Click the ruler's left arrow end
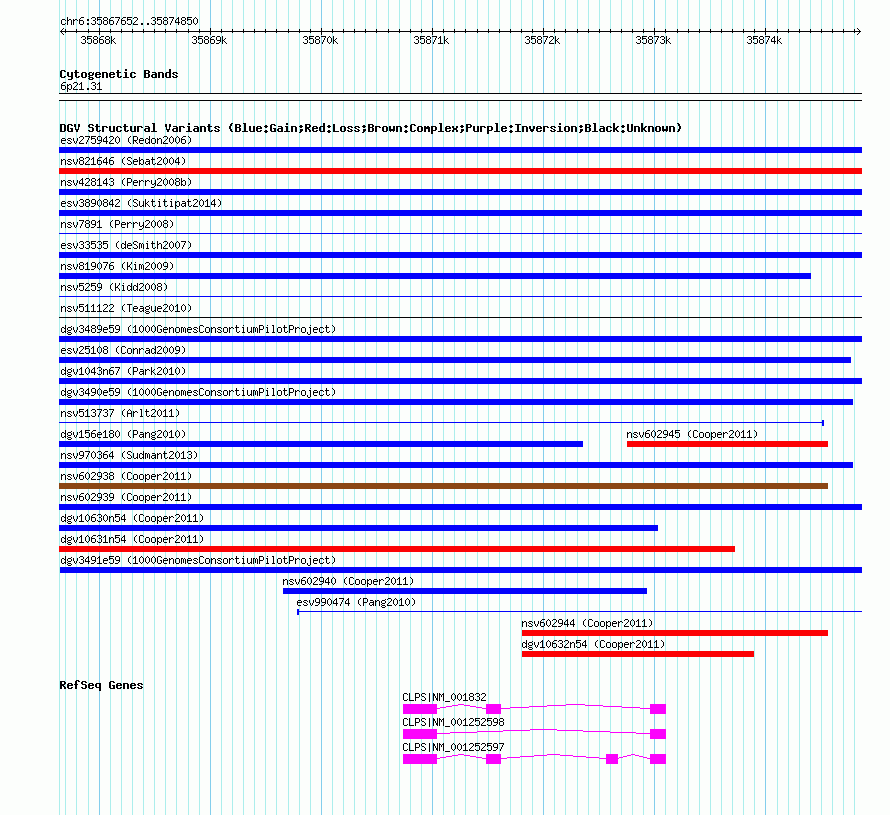The height and width of the screenshot is (815, 890). point(63,31)
